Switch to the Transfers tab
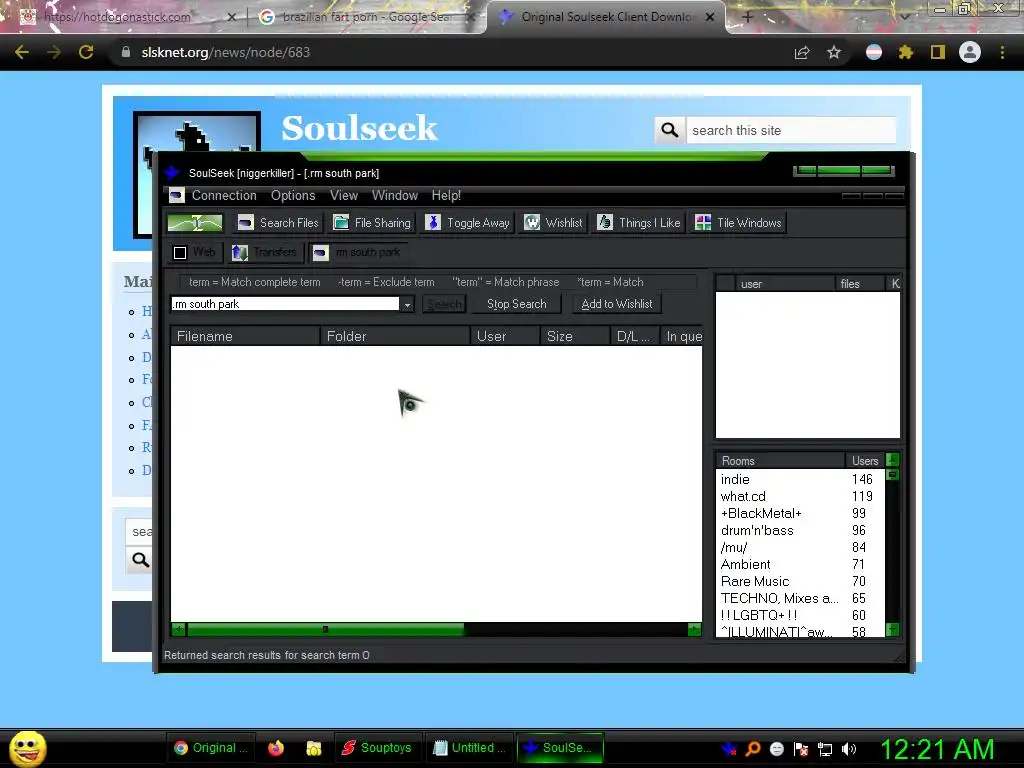 [x=264, y=252]
